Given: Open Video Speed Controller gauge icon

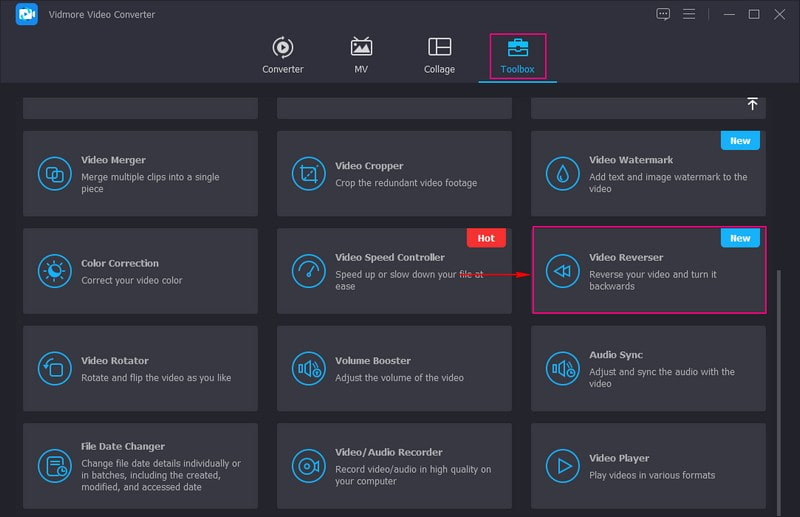Looking at the screenshot, I should coord(309,271).
